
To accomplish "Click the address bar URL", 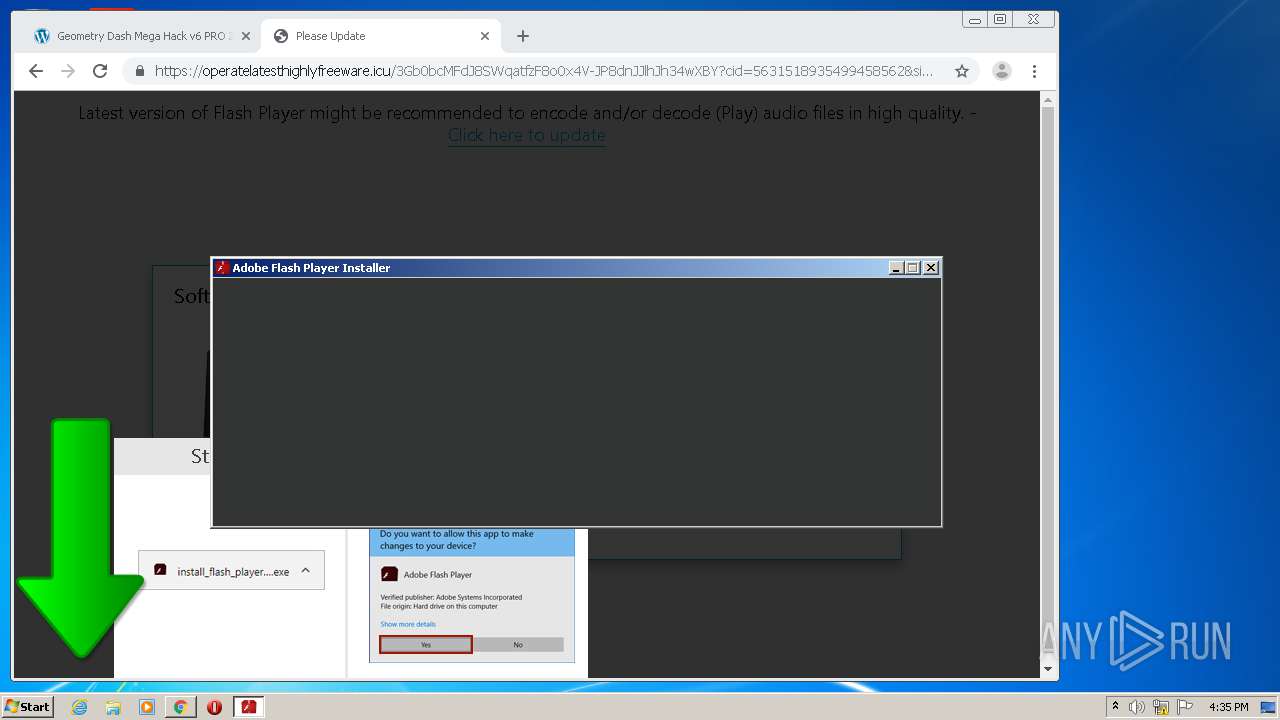I will click(544, 71).
